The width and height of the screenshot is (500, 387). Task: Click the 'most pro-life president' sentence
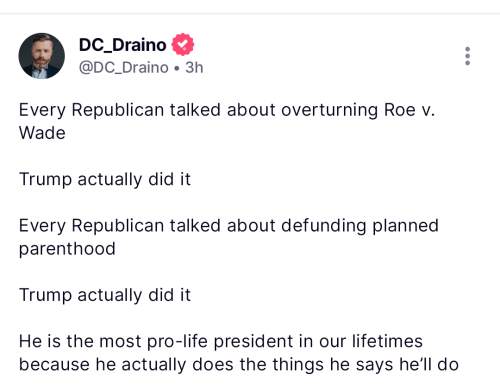[239, 353]
